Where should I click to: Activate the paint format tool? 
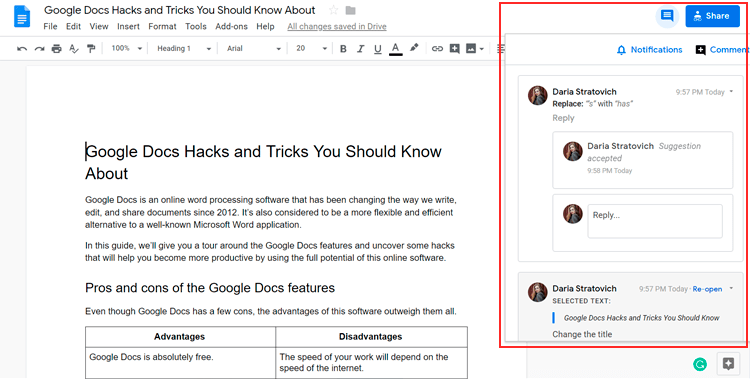pos(91,48)
